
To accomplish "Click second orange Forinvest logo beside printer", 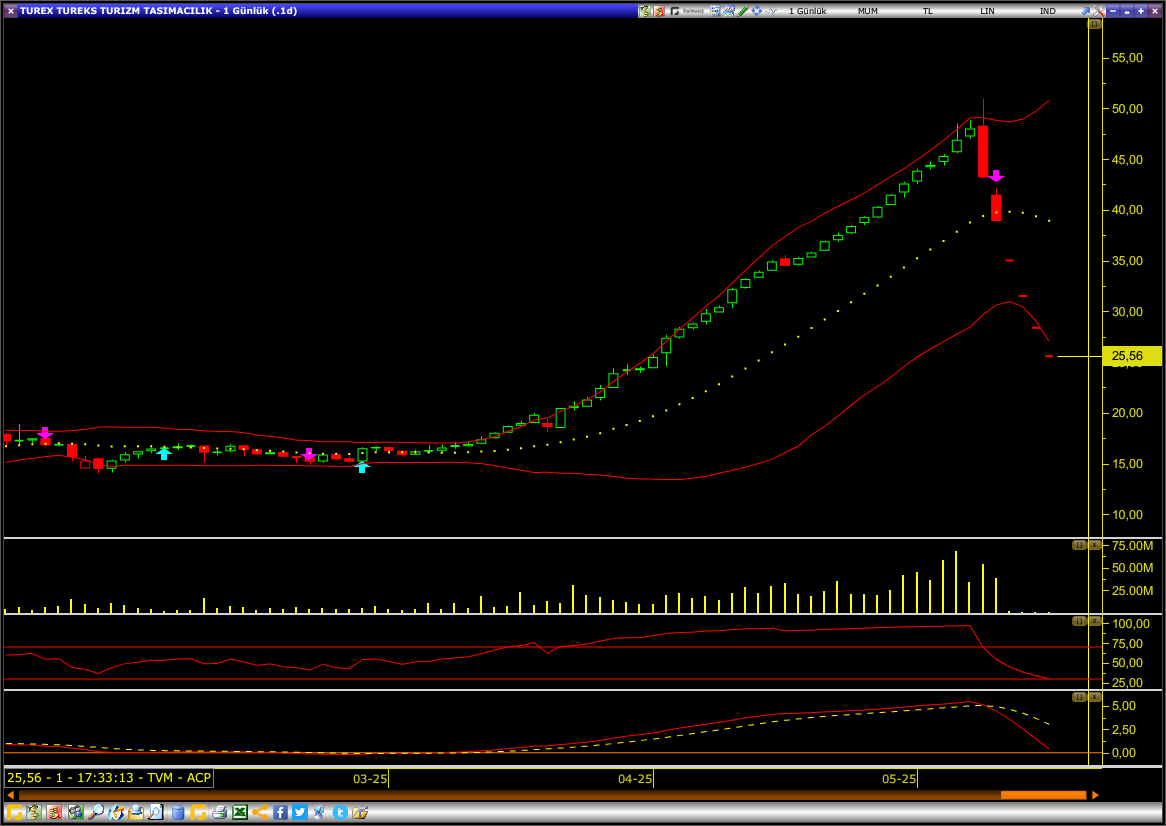I will [x=199, y=813].
